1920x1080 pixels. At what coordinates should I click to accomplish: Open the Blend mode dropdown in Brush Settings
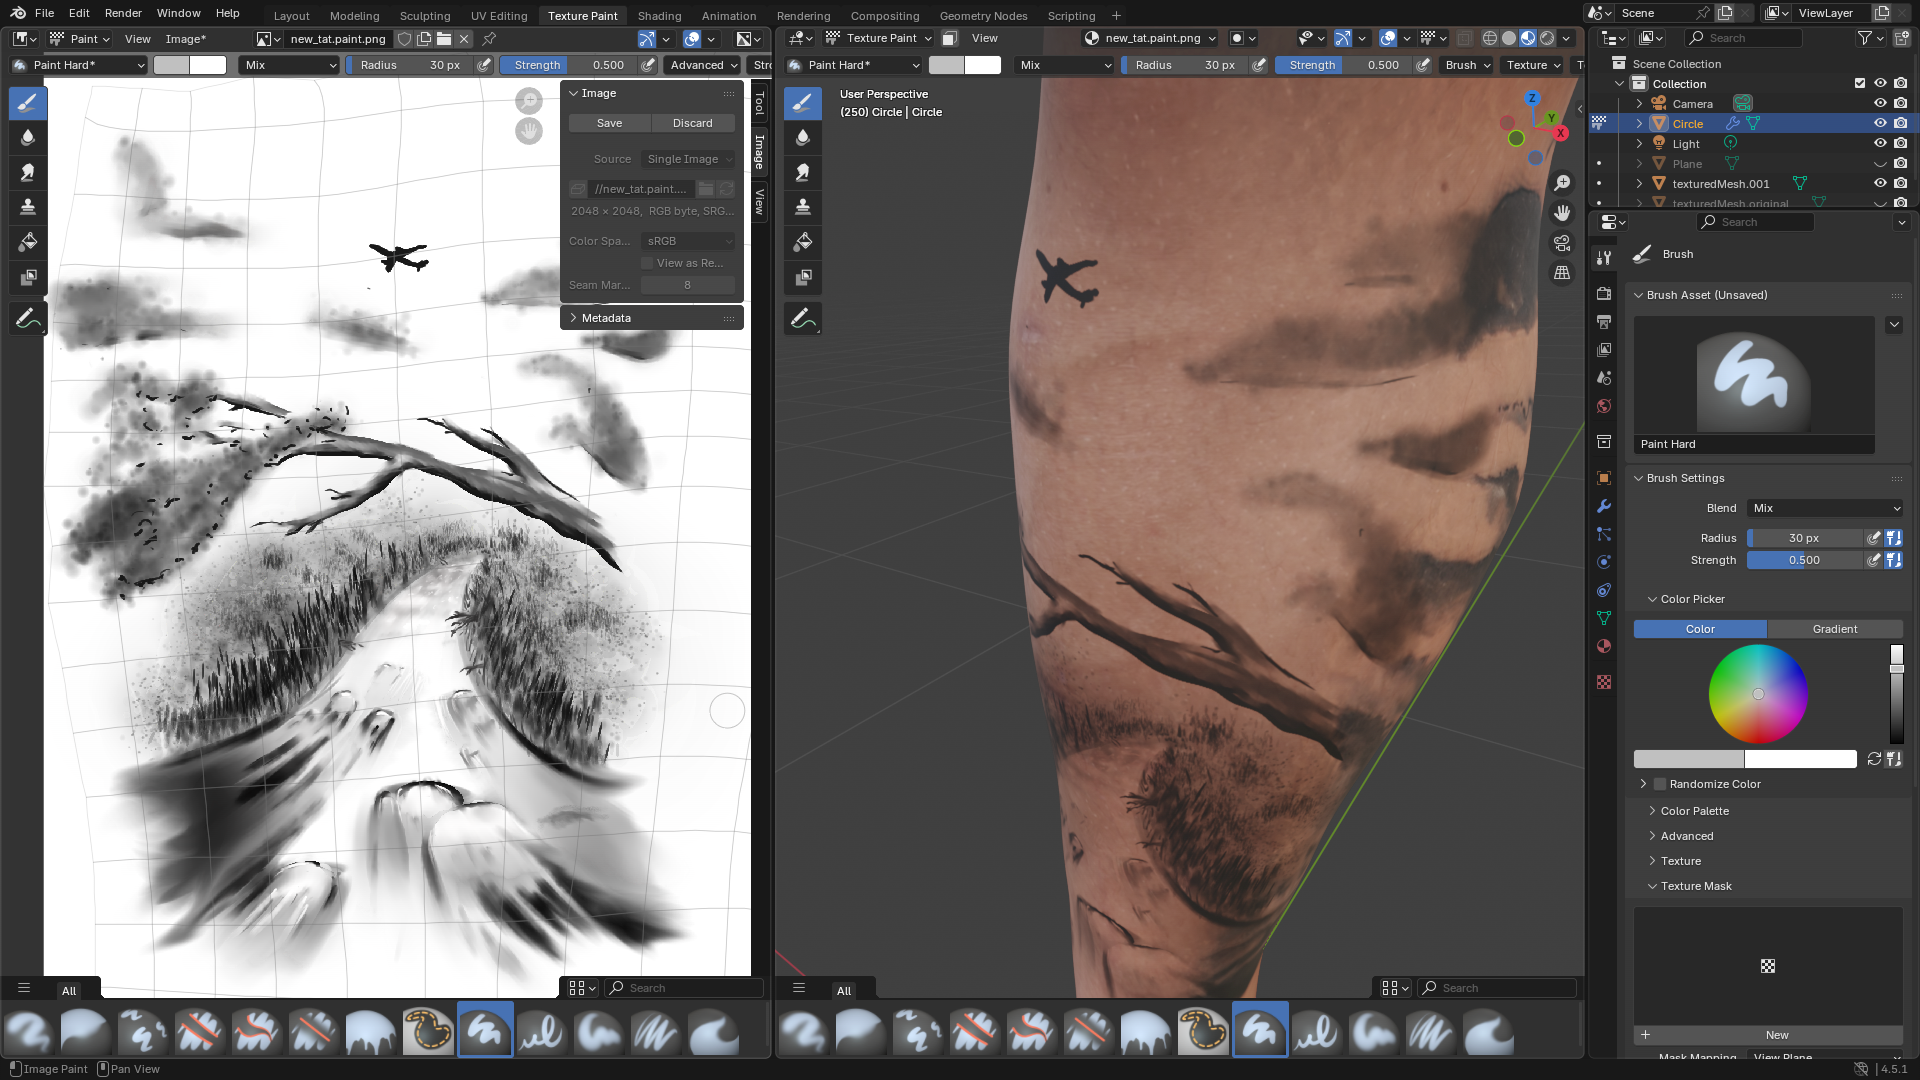(x=1825, y=508)
